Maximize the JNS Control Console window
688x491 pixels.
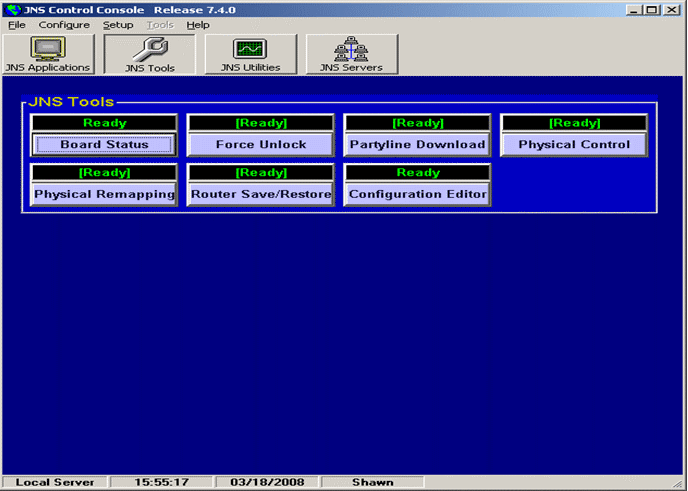pyautogui.click(x=652, y=10)
